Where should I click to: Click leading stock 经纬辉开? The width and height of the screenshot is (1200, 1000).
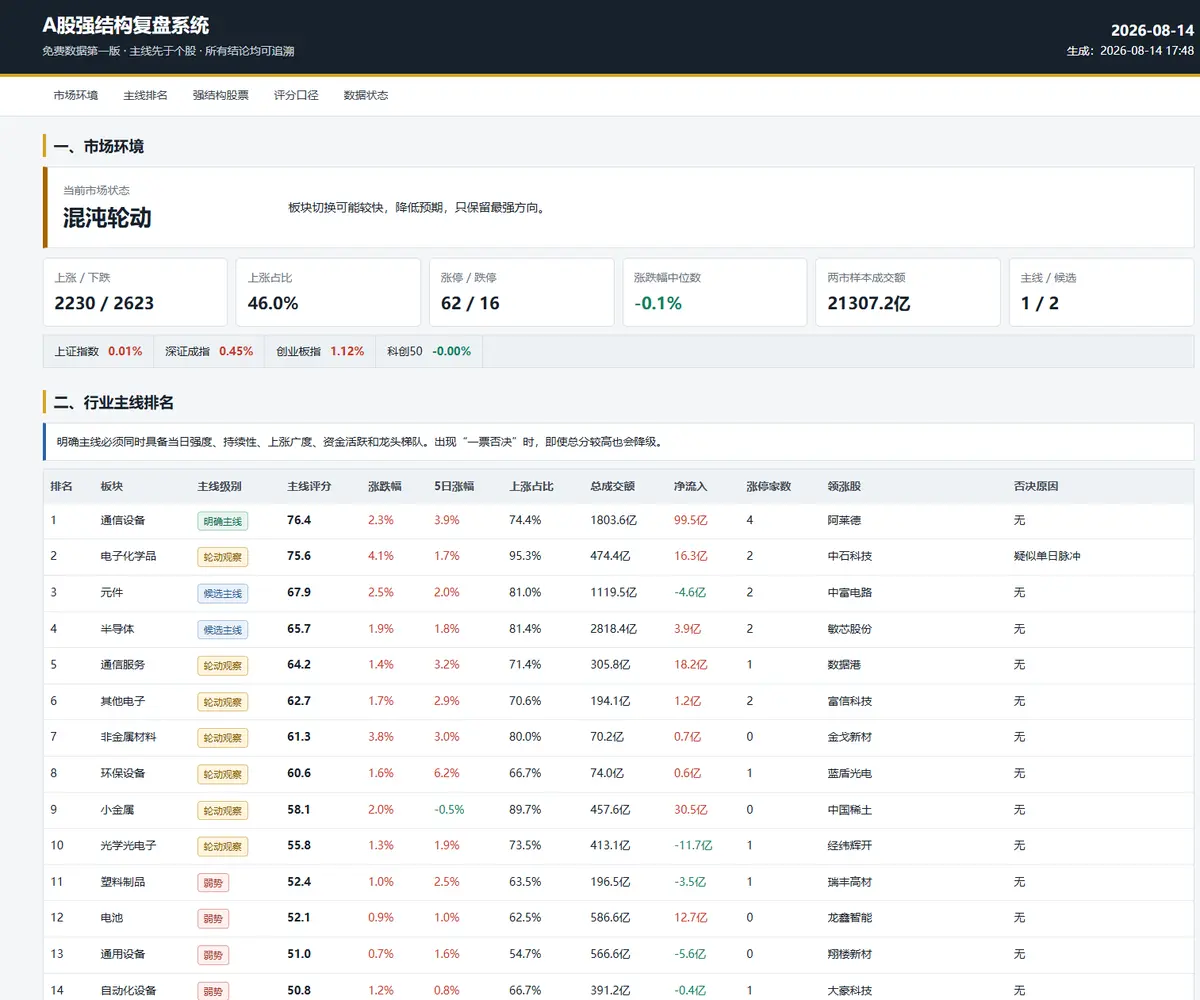[x=850, y=845]
